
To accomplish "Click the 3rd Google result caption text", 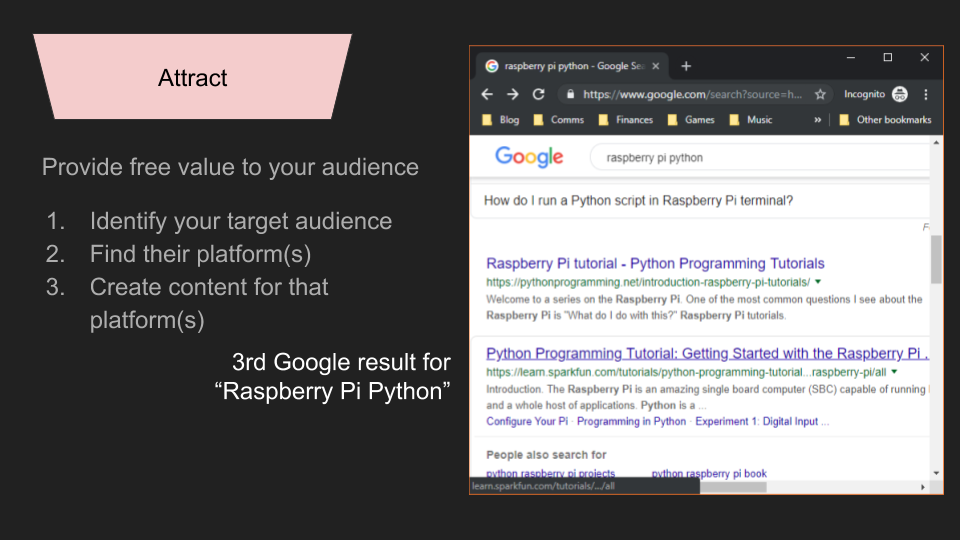I will 333,377.
